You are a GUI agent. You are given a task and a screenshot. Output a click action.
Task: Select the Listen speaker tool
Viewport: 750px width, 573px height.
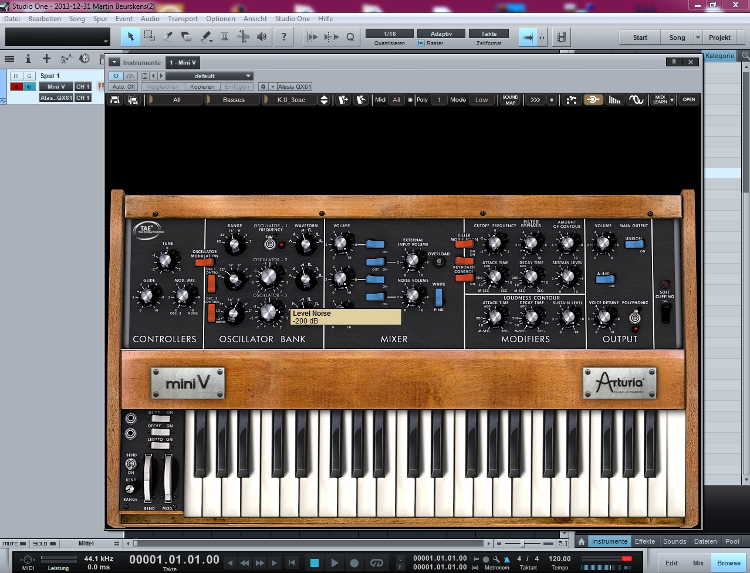point(262,37)
